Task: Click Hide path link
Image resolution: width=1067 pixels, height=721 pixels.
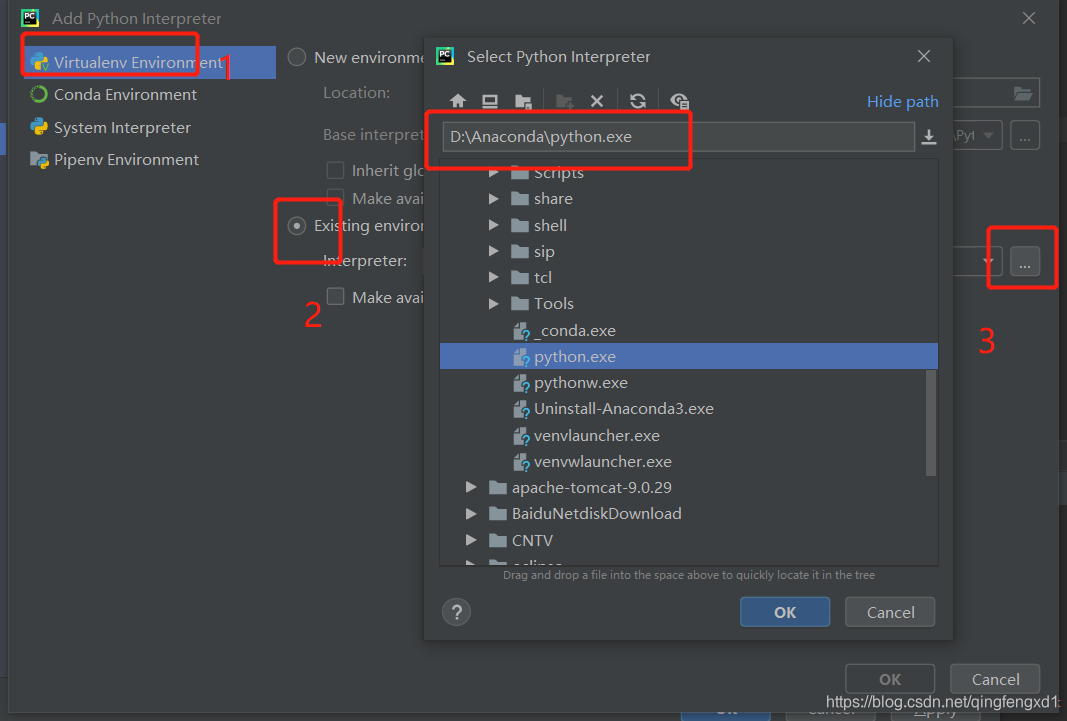Action: coord(902,101)
